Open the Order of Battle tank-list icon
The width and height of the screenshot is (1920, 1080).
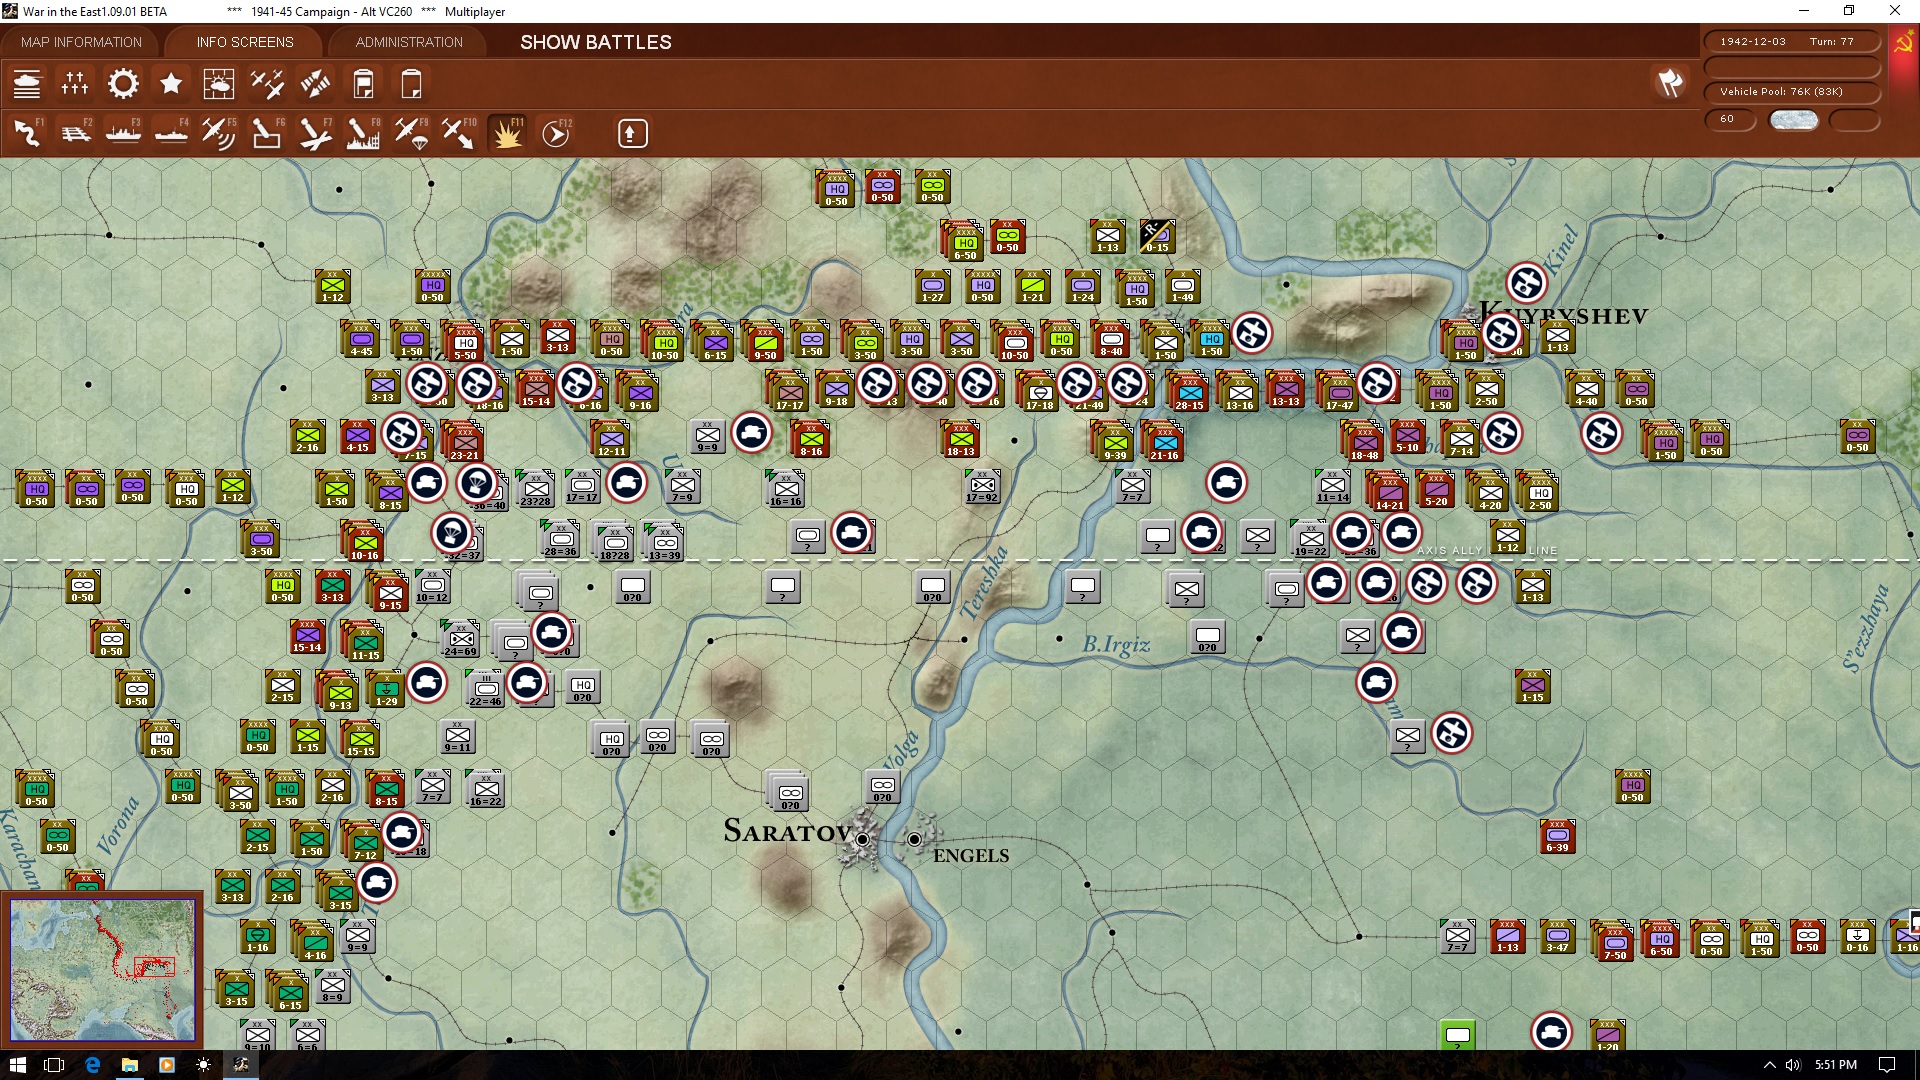pos(27,84)
